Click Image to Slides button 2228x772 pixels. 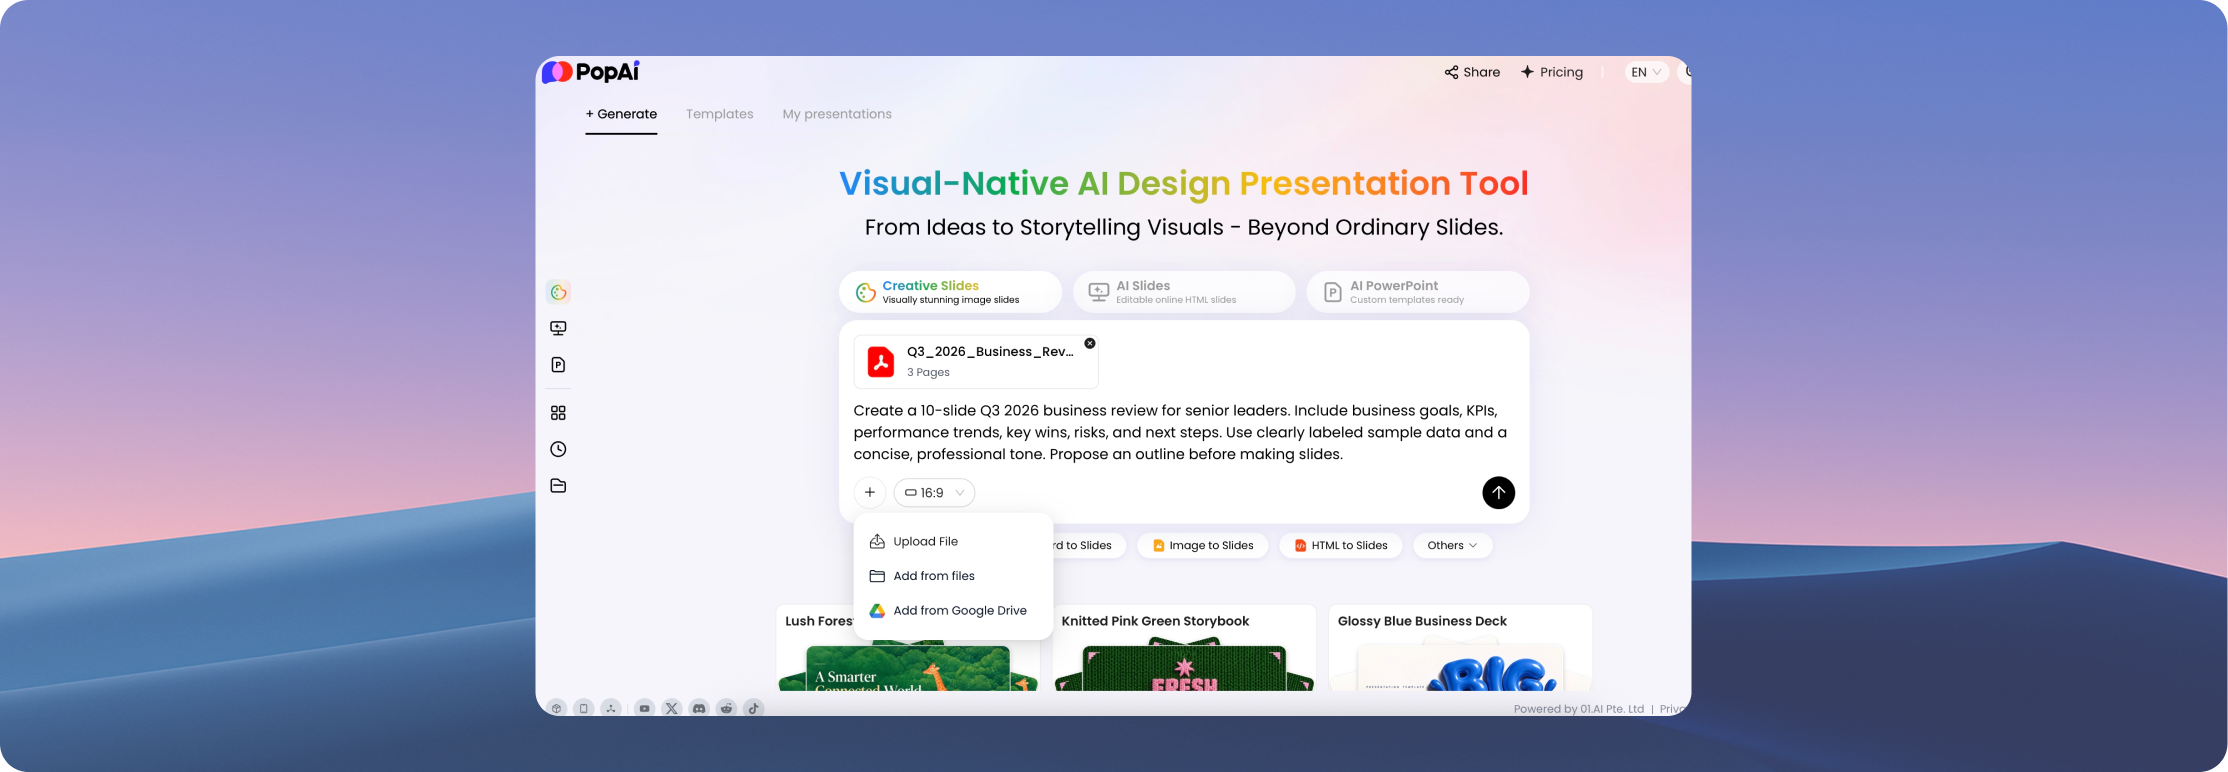(1203, 545)
